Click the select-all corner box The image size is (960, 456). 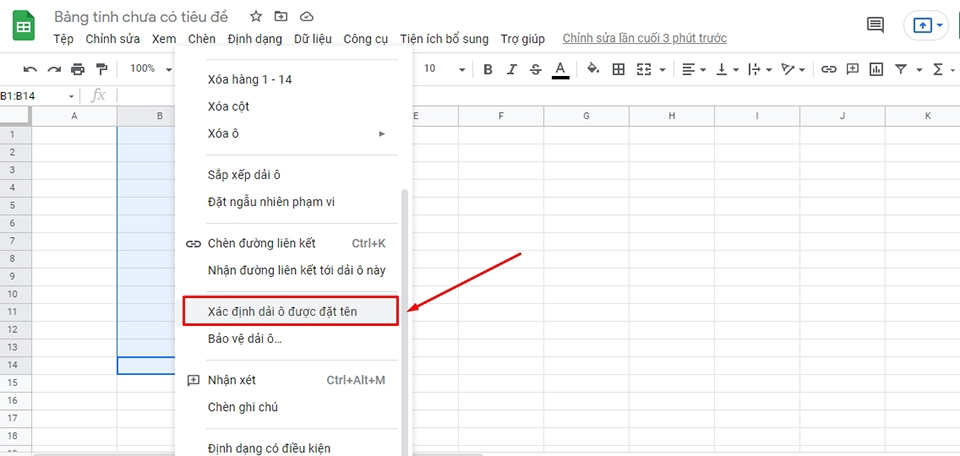point(15,116)
